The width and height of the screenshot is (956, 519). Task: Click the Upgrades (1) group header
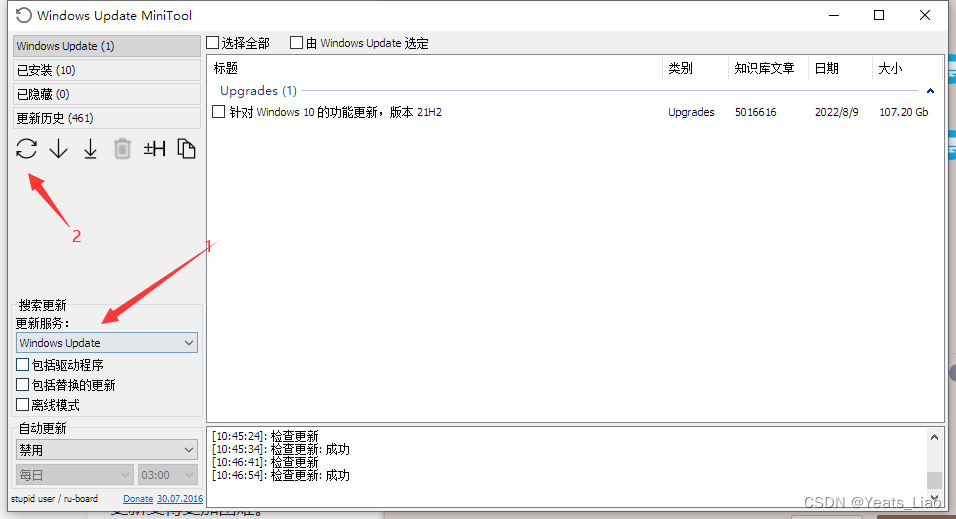(258, 91)
